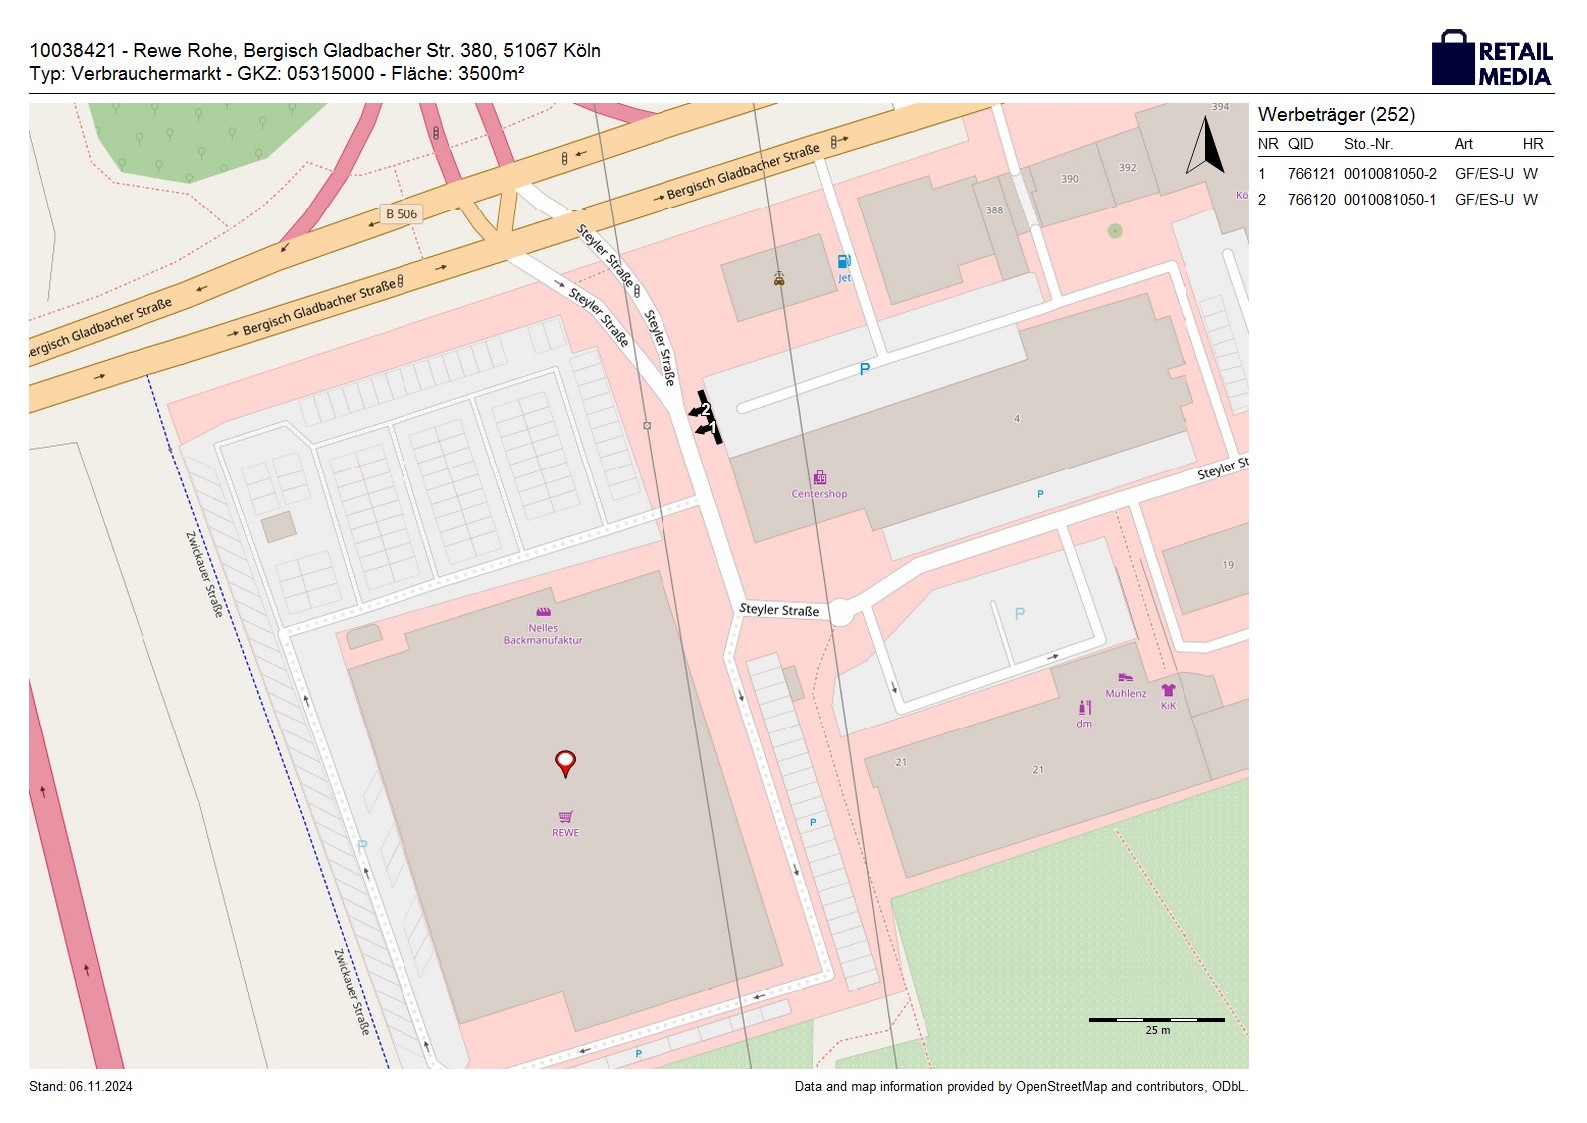Click the Retail Media logo
The width and height of the screenshot is (1587, 1123).
1492,58
